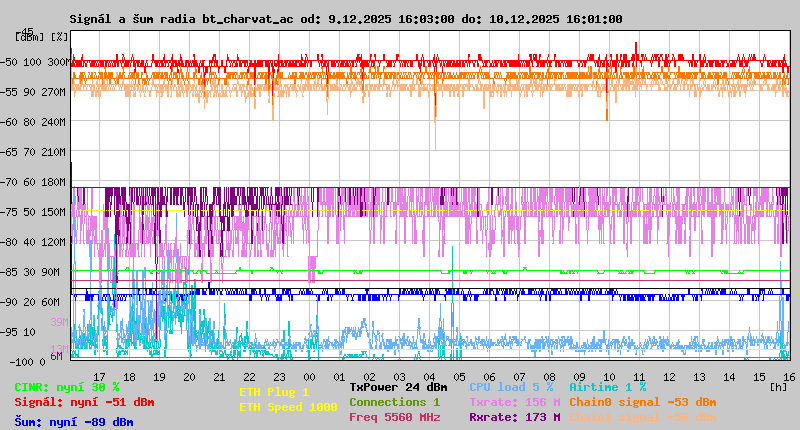This screenshot has width=800, height=430.
Task: Select the ETH Plug legend label
Action: pyautogui.click(x=274, y=392)
